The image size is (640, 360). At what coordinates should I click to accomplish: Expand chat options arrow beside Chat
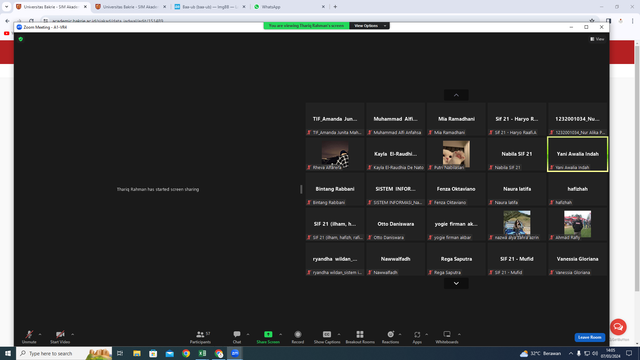248,334
